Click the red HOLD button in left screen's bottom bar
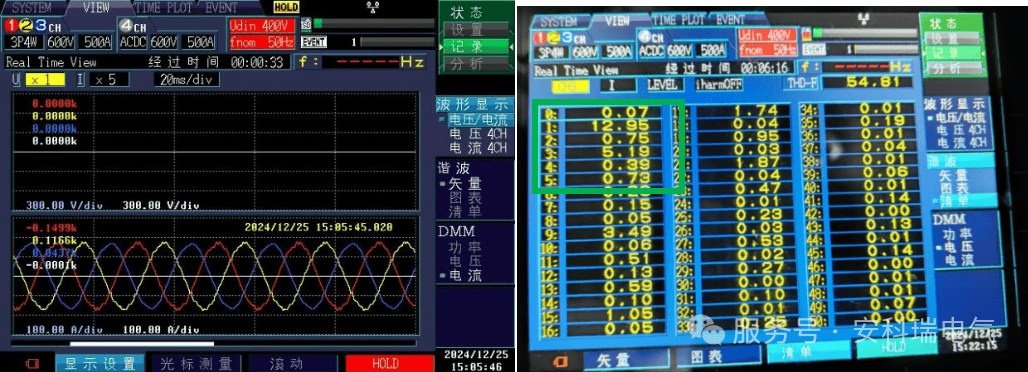The width and height of the screenshot is (1028, 372). tap(390, 363)
